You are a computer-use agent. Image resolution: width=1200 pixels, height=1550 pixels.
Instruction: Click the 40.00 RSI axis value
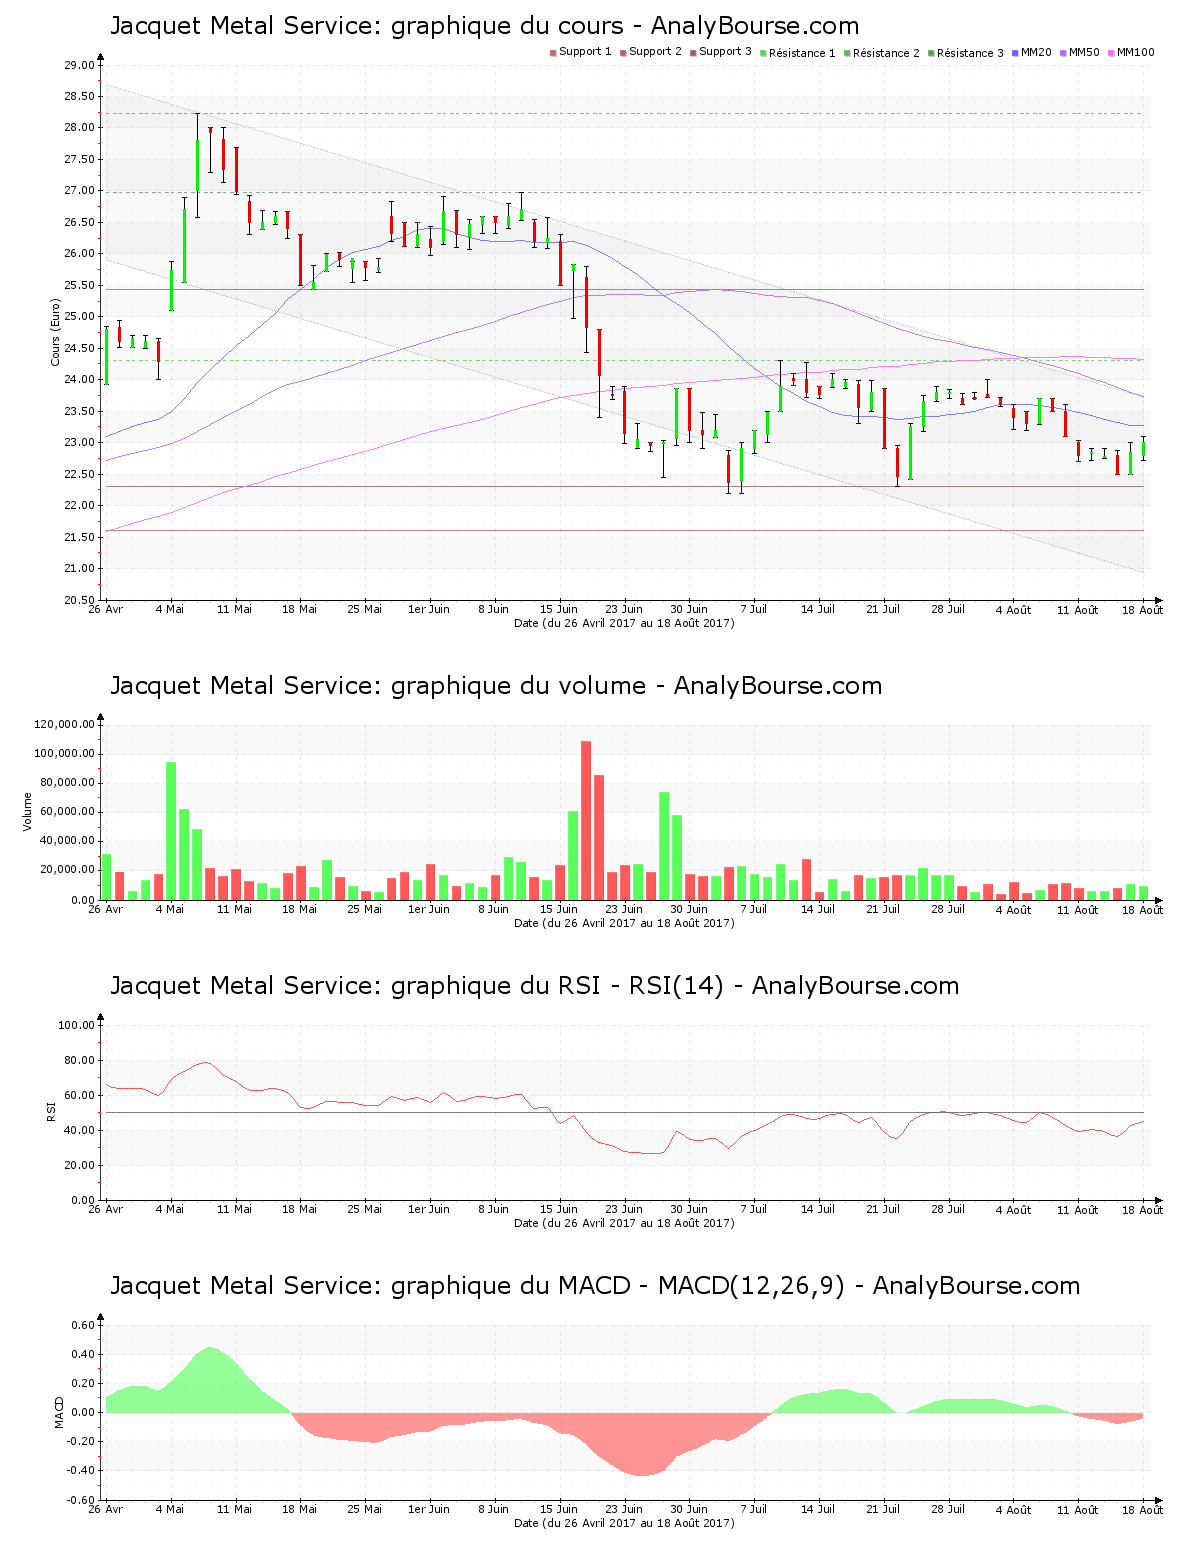[x=80, y=1130]
